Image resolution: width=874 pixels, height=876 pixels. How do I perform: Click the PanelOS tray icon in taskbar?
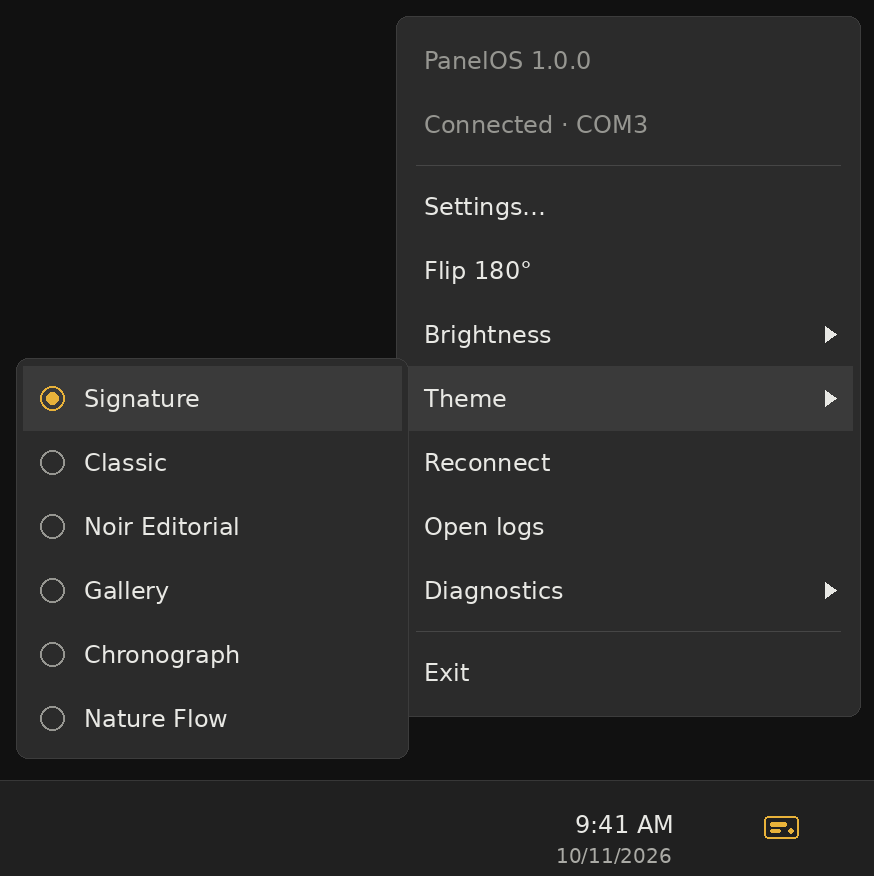pyautogui.click(x=781, y=827)
